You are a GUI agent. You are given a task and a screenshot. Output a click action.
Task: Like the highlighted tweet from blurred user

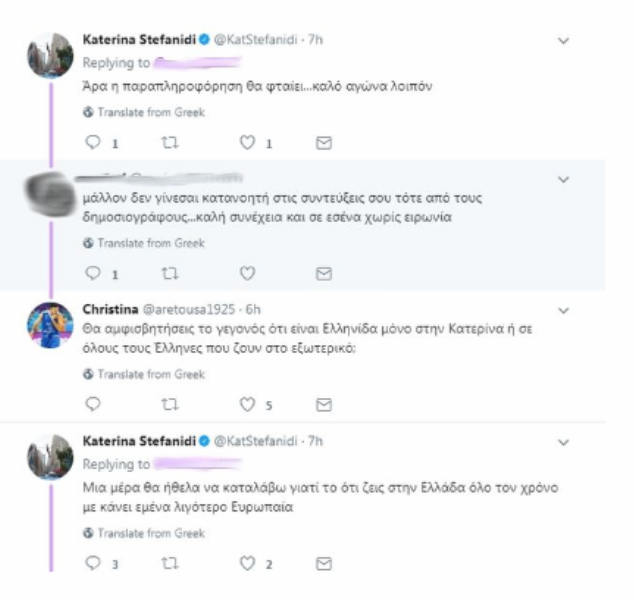pyautogui.click(x=248, y=273)
